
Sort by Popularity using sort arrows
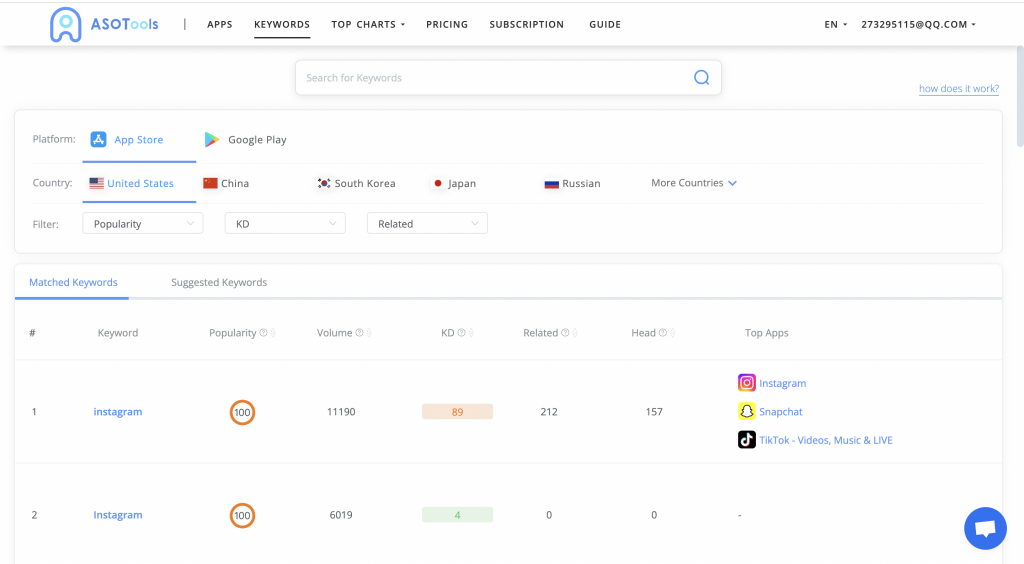point(273,333)
